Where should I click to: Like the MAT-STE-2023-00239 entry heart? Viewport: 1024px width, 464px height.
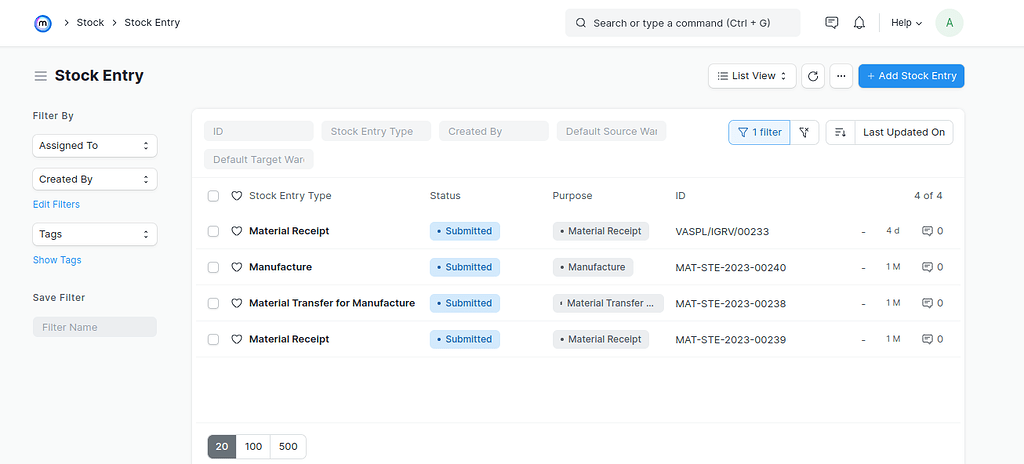237,339
